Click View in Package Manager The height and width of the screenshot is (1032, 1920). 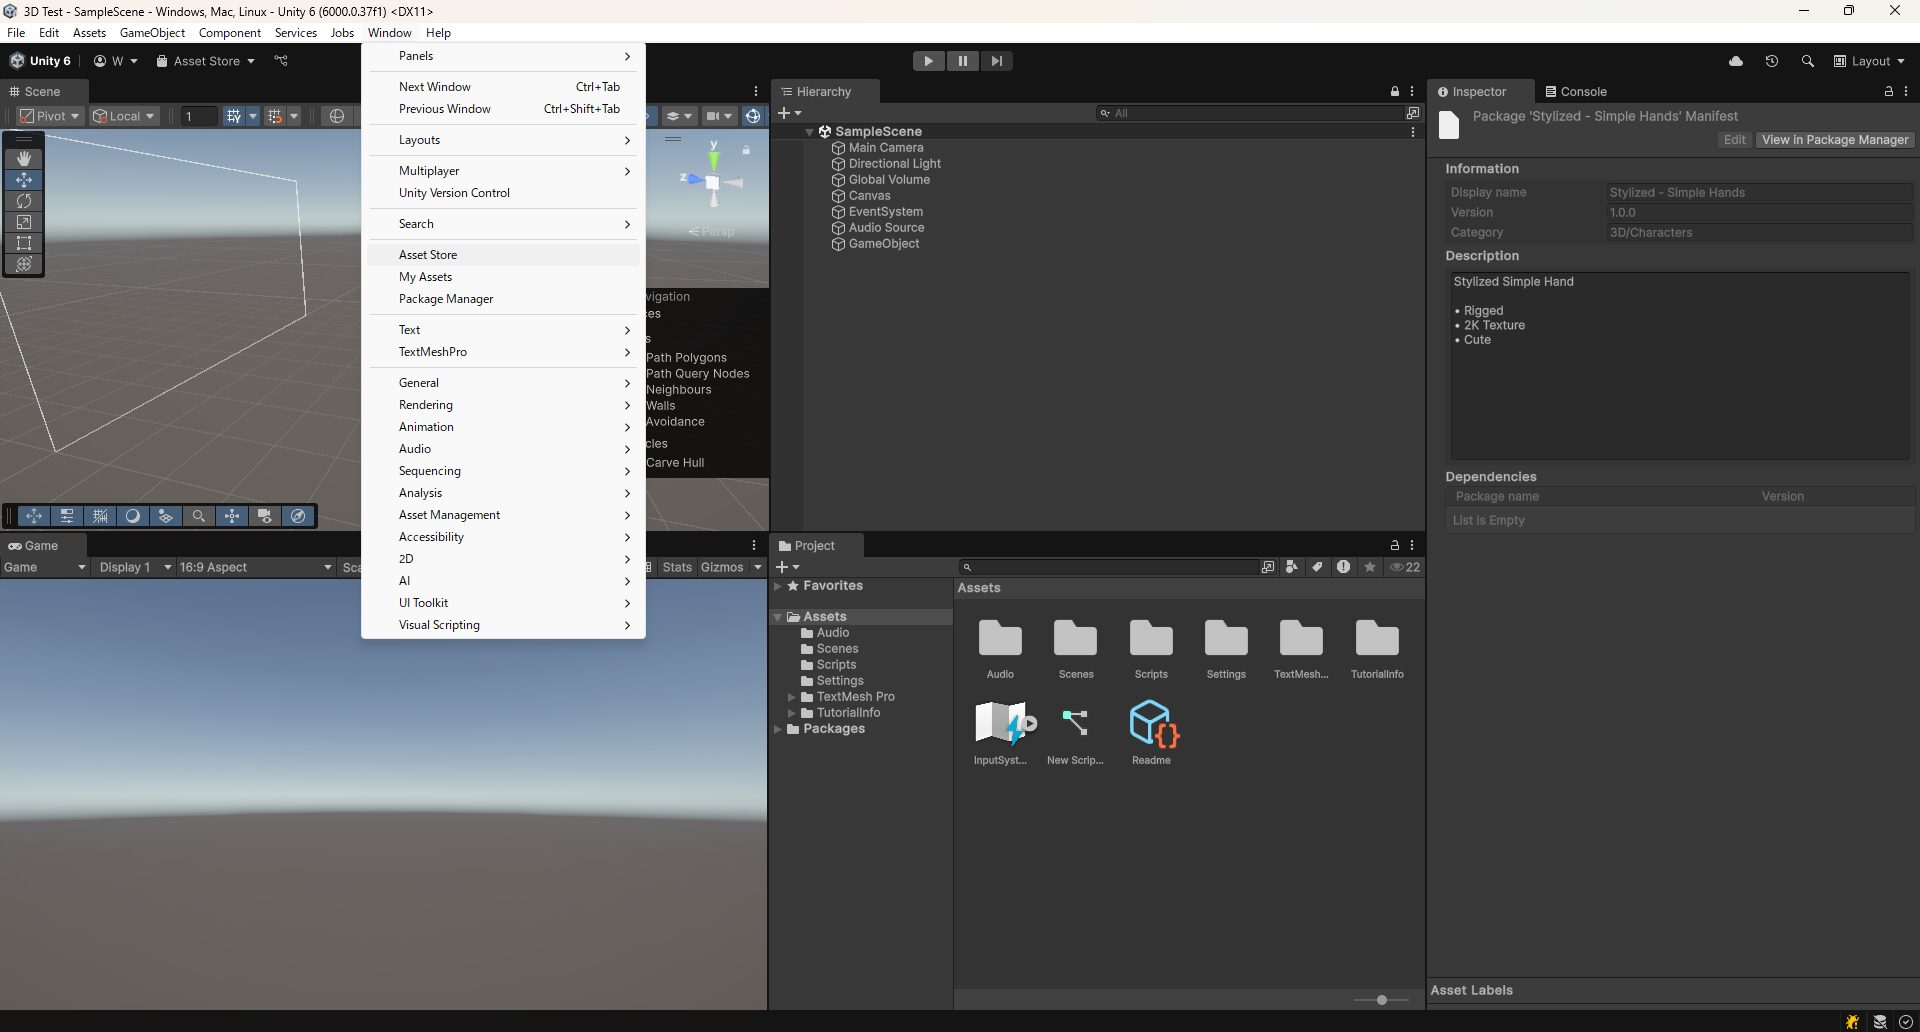point(1834,140)
